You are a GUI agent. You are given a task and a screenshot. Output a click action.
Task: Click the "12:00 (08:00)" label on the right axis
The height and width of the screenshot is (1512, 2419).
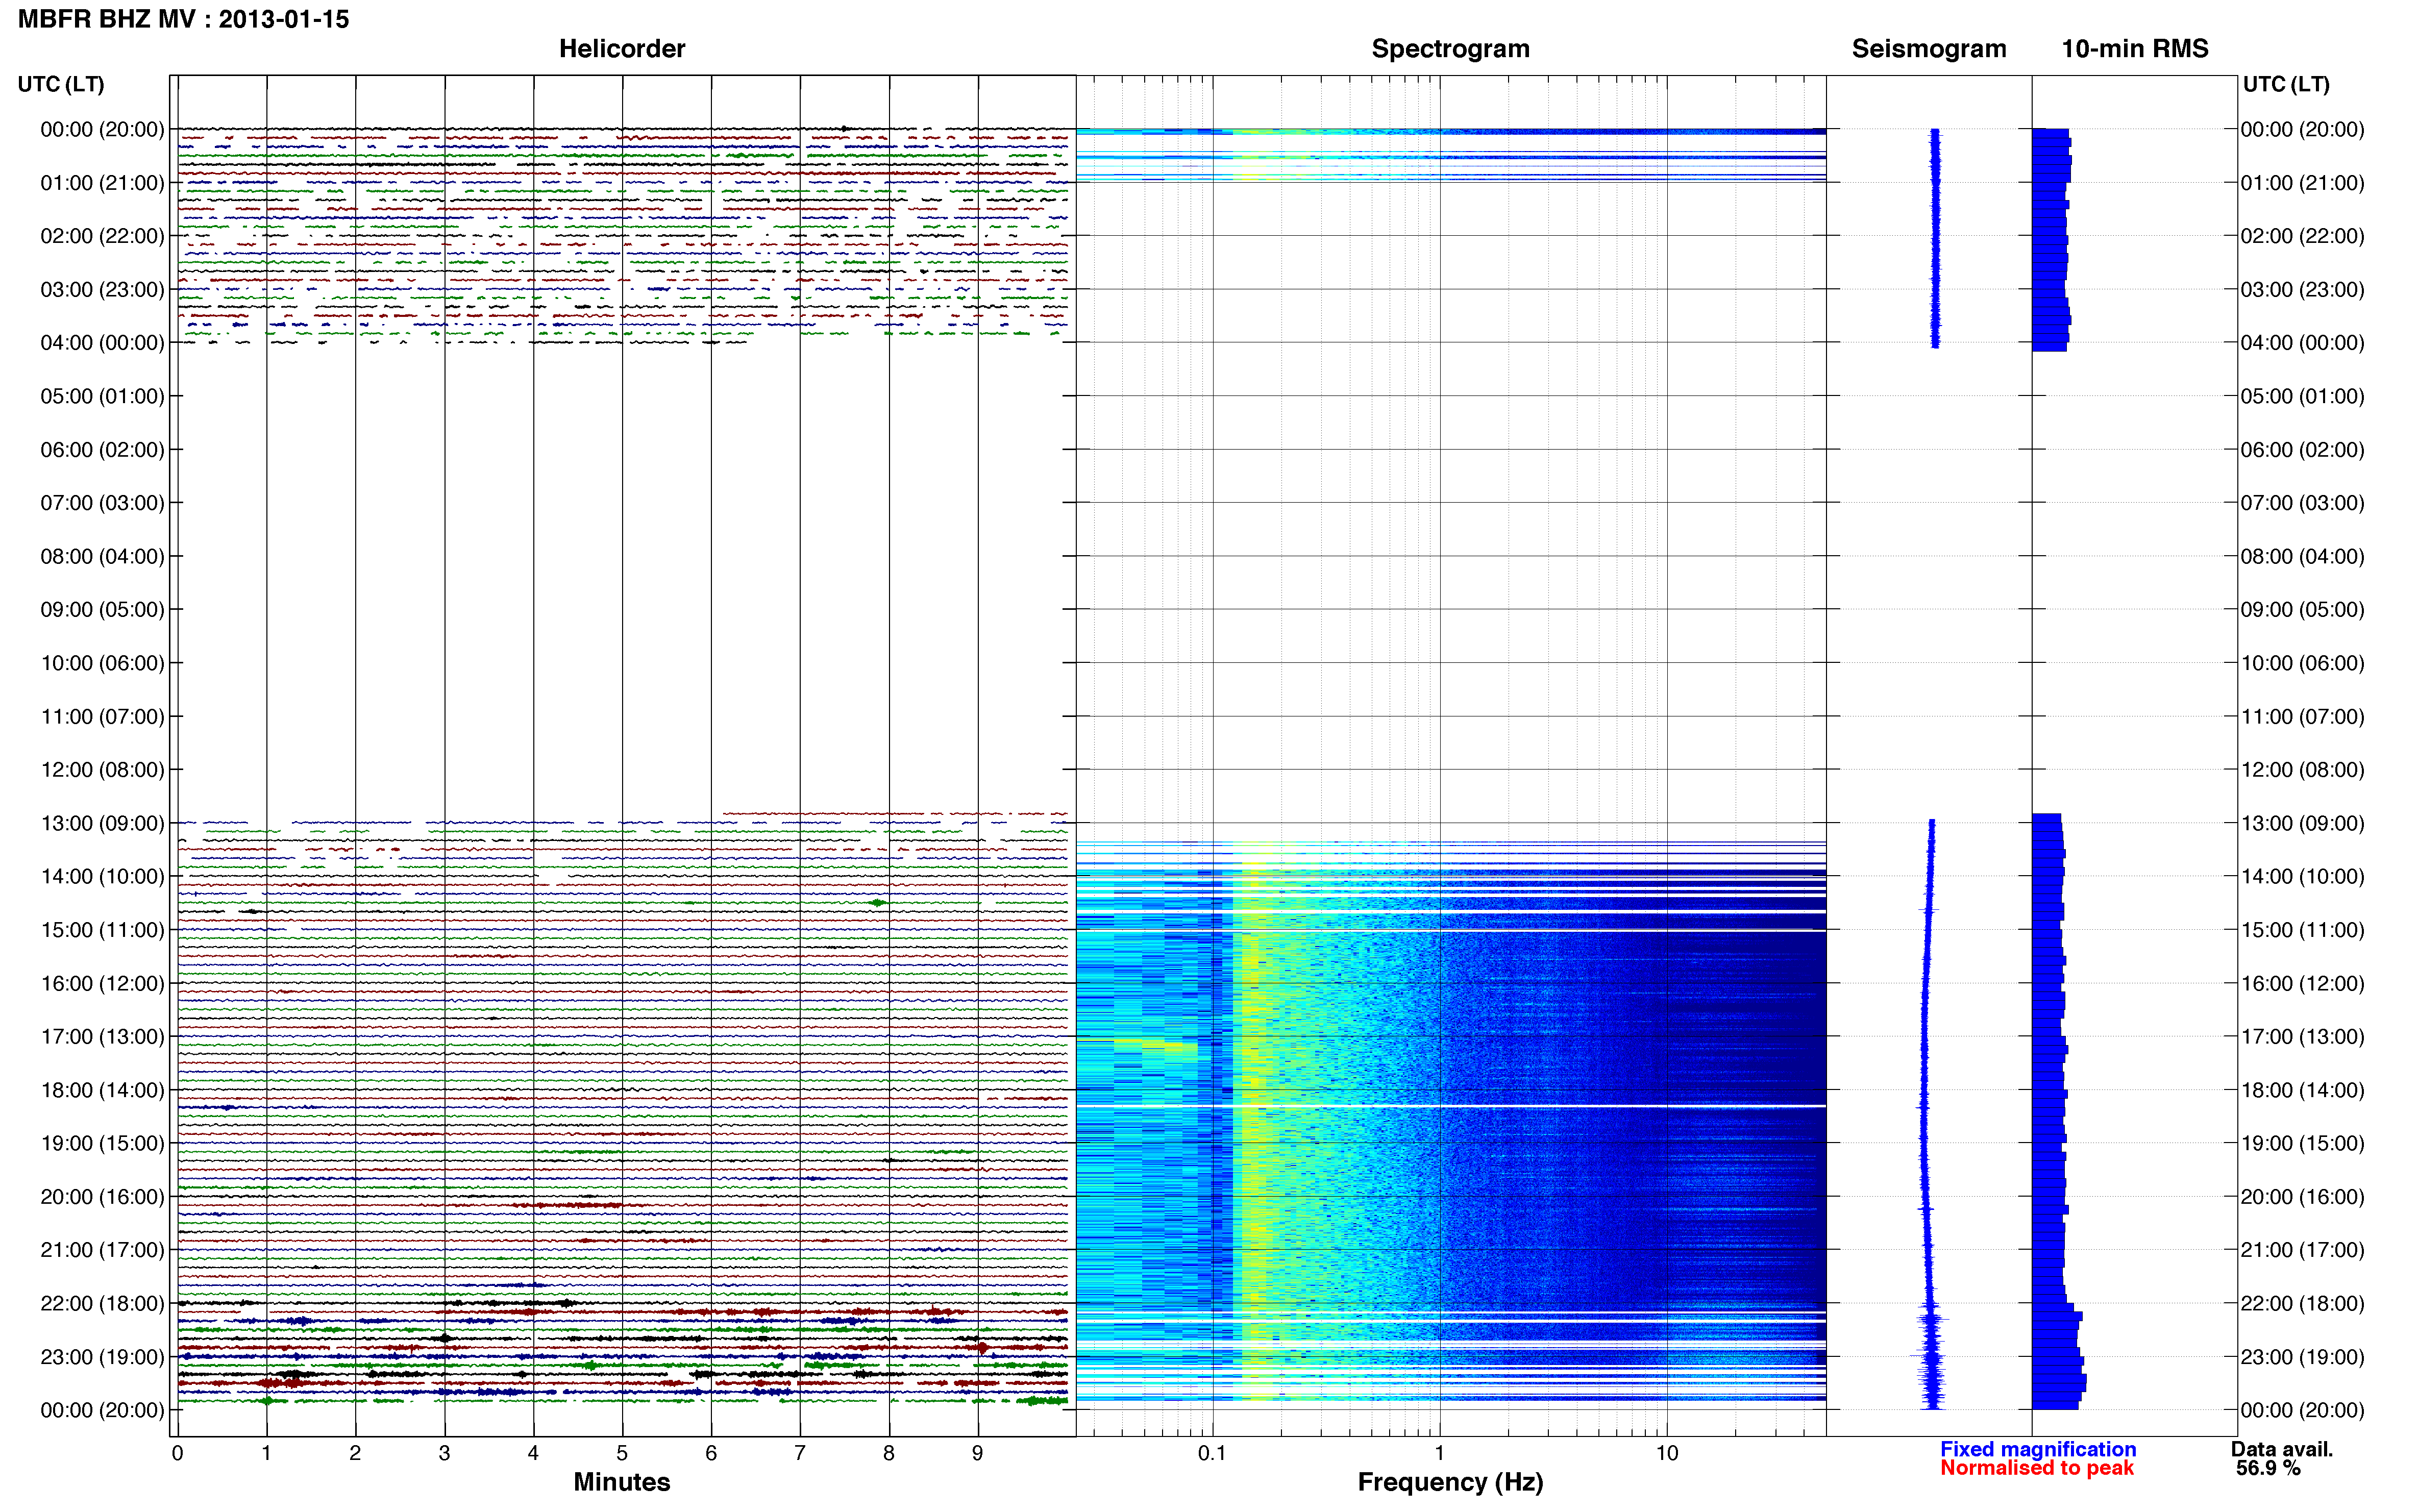[x=2302, y=770]
